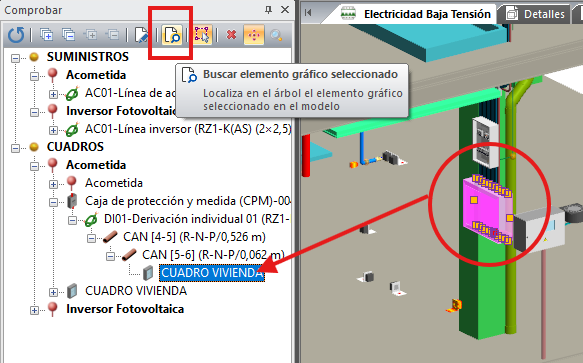Click the tab scroll-to-first arrow button
Viewport: 583px width, 363px height.
308,13
